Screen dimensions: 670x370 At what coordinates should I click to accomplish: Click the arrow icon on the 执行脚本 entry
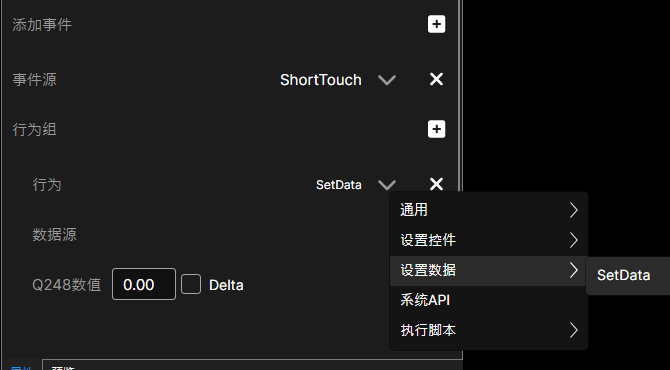[573, 330]
